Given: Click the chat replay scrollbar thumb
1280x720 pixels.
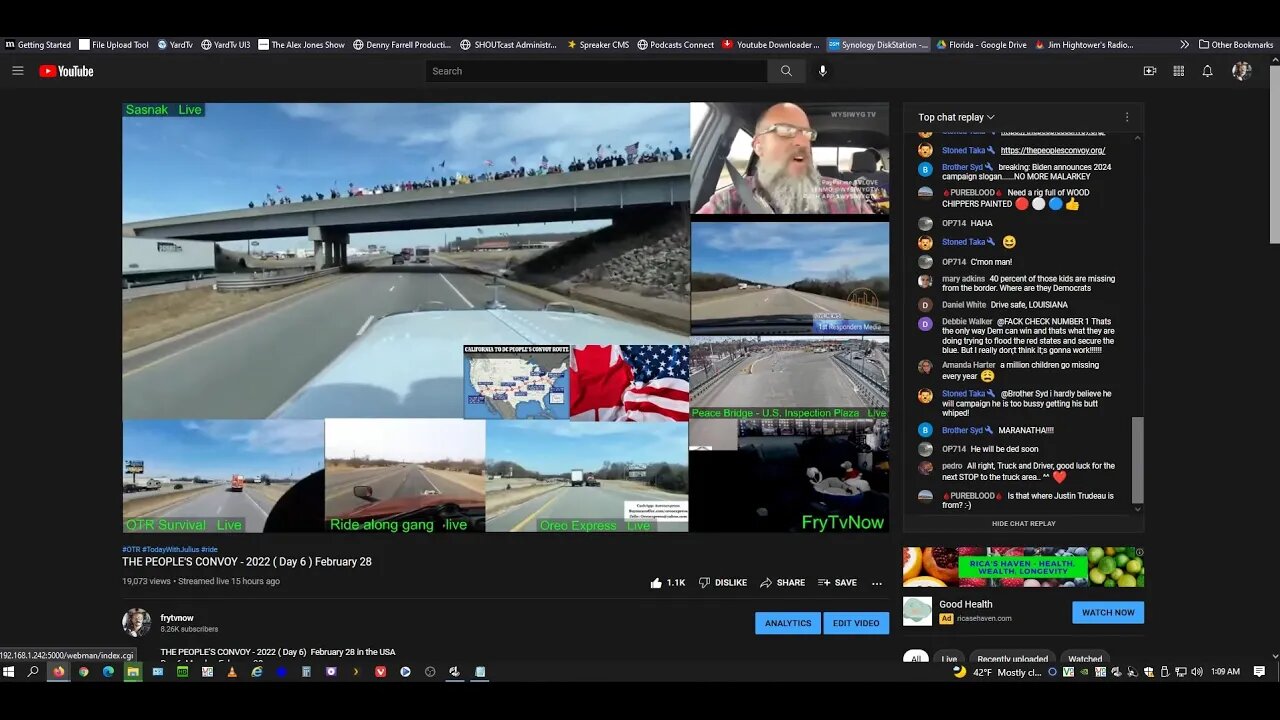Looking at the screenshot, I should 1137,460.
